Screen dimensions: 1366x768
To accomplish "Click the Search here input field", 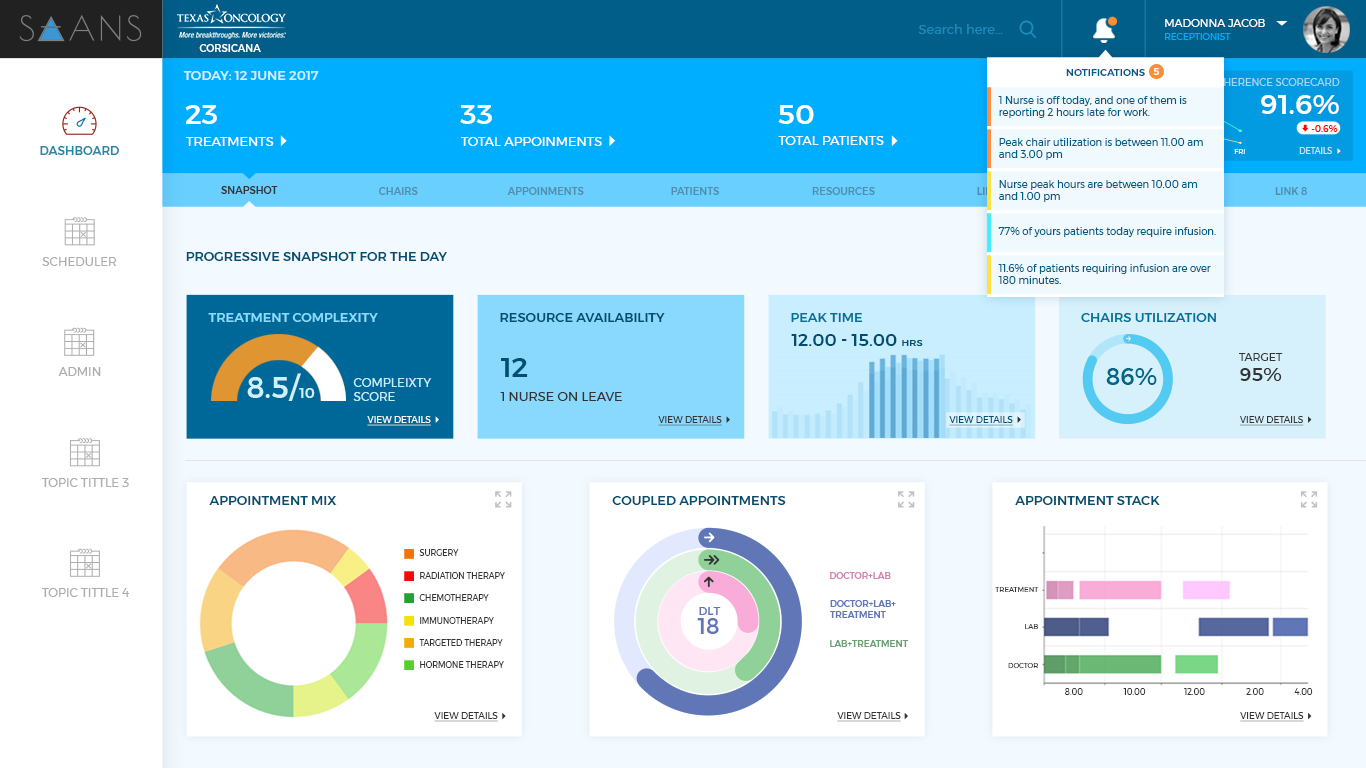I will click(960, 29).
